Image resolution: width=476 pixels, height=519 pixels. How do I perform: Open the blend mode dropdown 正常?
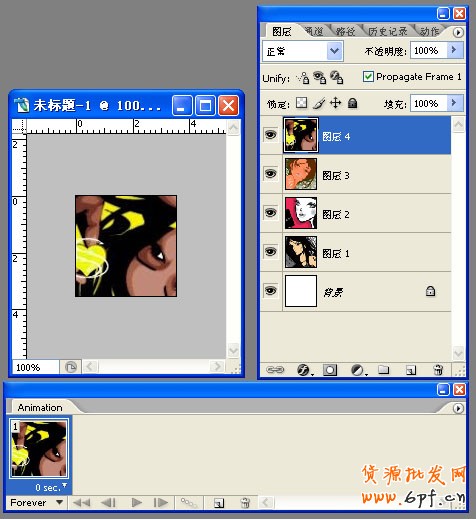coord(303,51)
